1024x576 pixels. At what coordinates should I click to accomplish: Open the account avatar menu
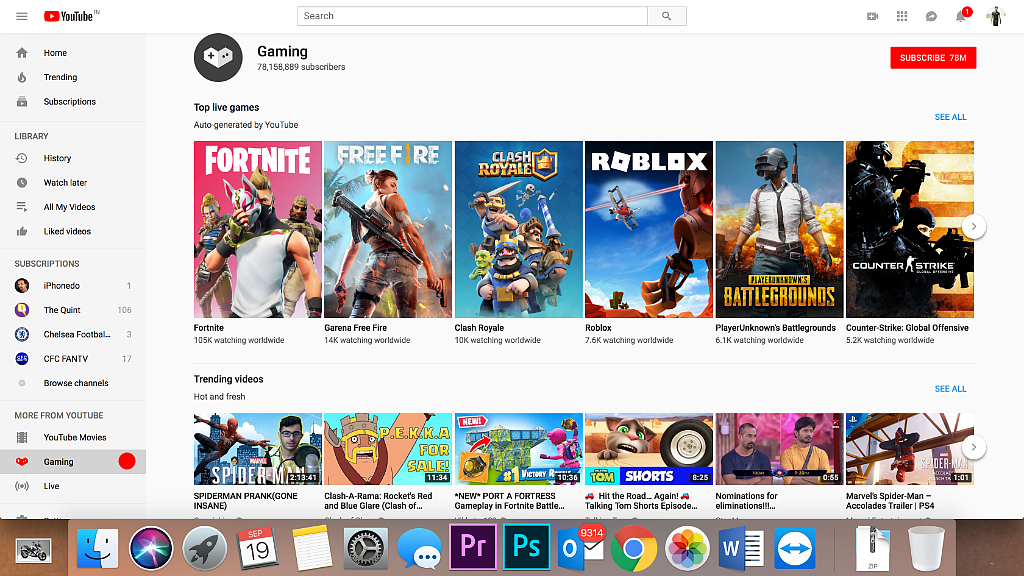point(995,16)
